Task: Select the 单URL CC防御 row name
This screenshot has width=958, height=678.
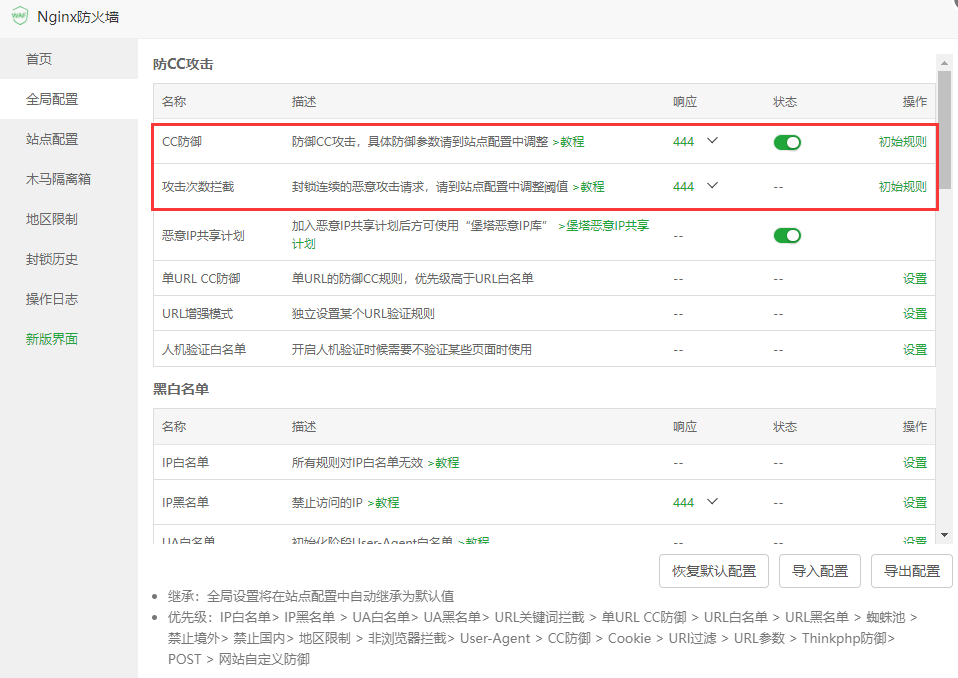Action: pyautogui.click(x=201, y=279)
